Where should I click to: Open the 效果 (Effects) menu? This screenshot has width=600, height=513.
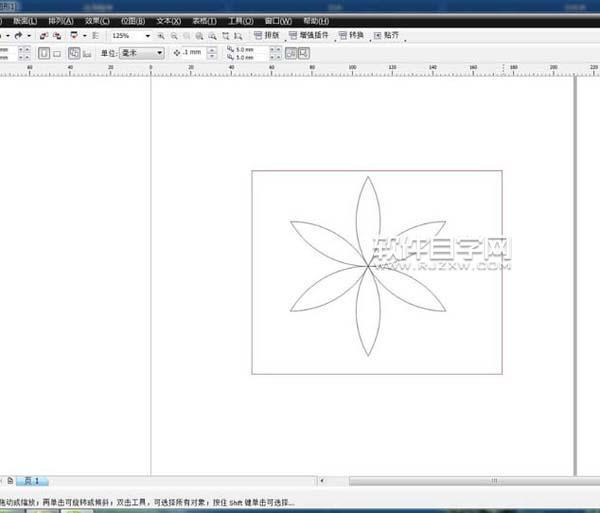(x=98, y=20)
